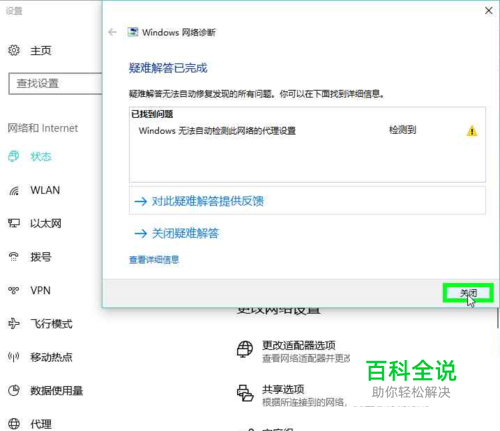Click the VPN icon in sidebar

click(x=14, y=290)
